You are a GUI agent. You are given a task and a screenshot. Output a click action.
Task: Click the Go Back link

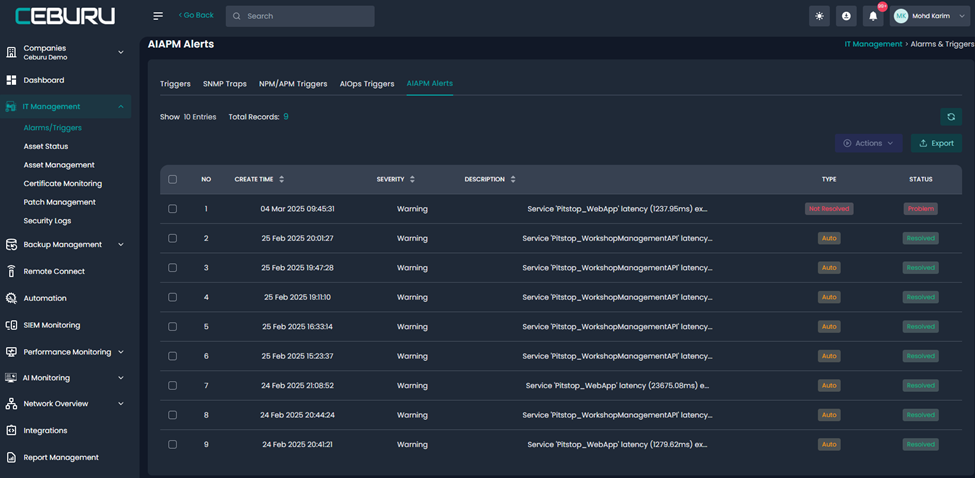(x=196, y=15)
